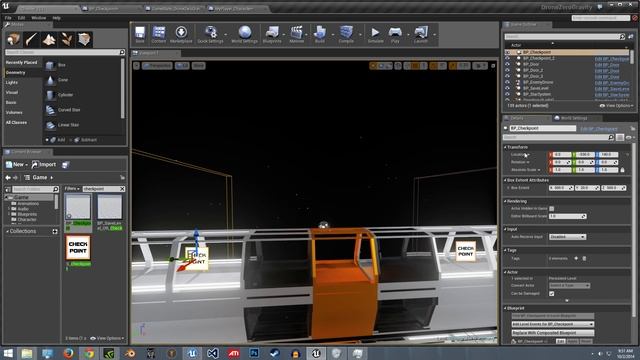Toggle the Can be Damaged checkbox
This screenshot has height=360, width=640.
552,293
